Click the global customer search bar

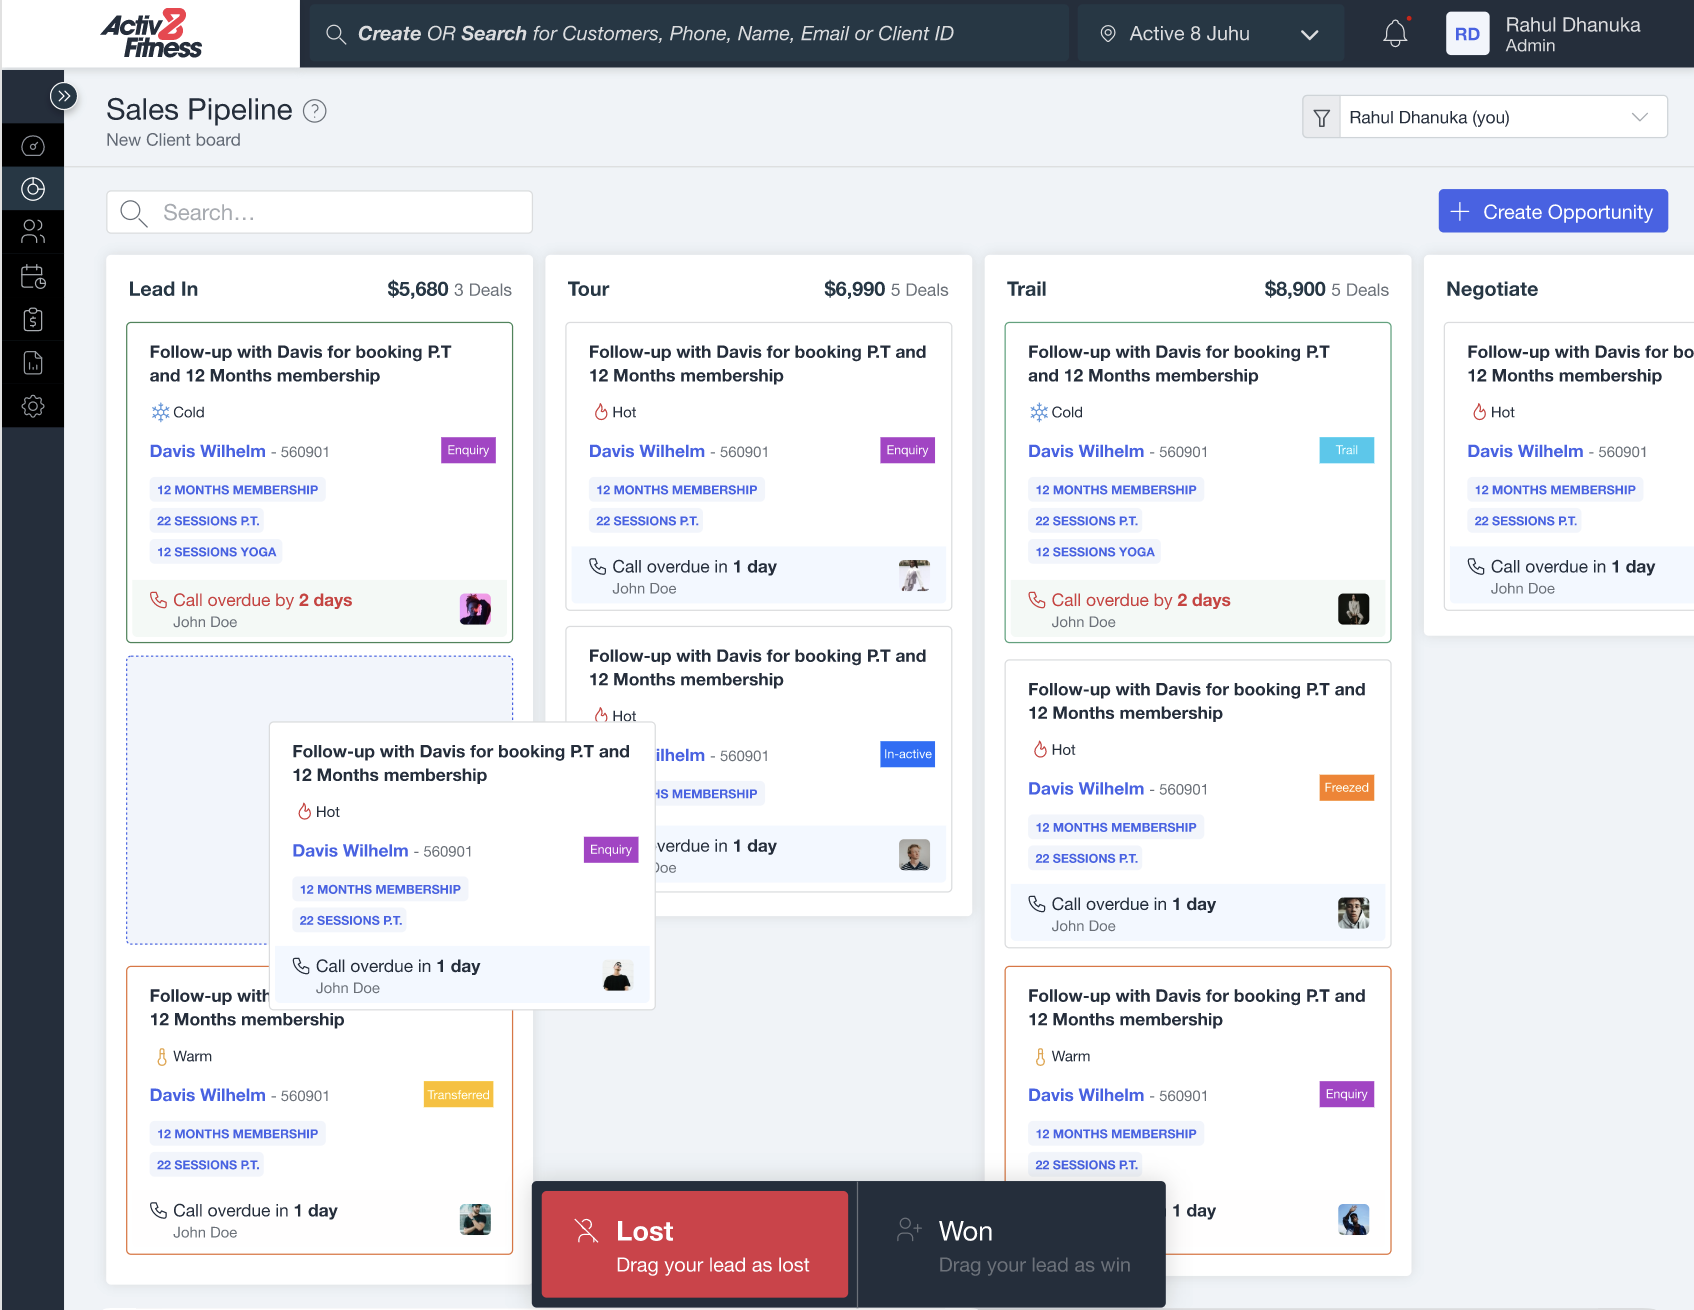click(688, 34)
